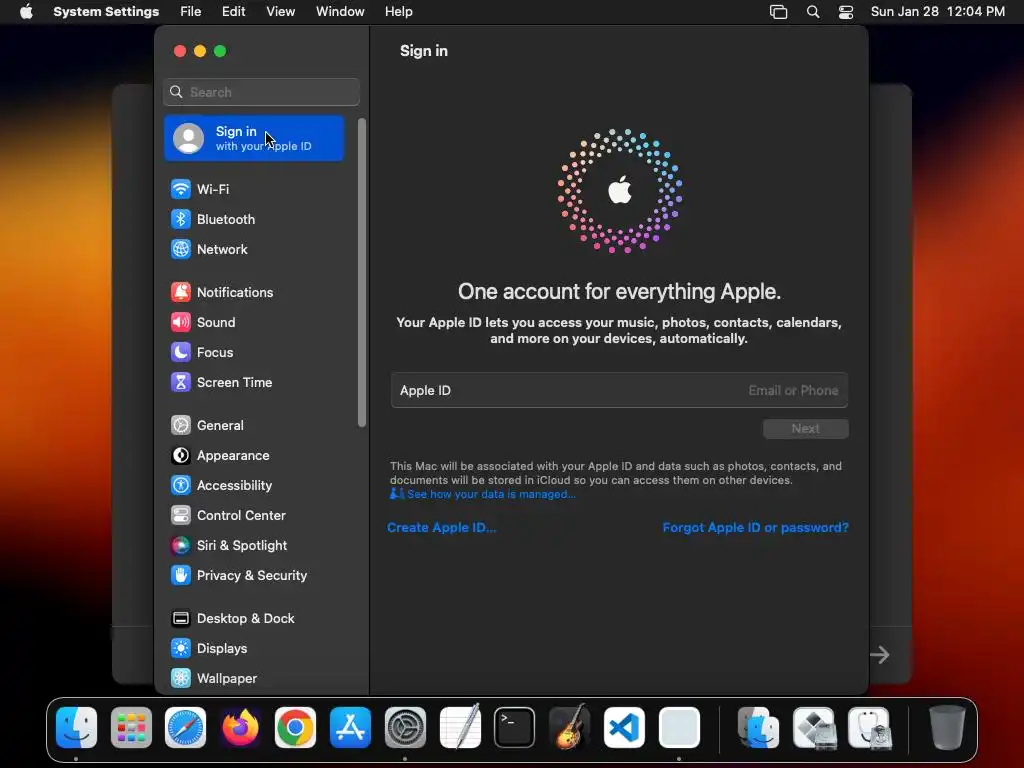This screenshot has height=768, width=1024.
Task: Open Spotlight search in menu bar
Action: tap(813, 12)
